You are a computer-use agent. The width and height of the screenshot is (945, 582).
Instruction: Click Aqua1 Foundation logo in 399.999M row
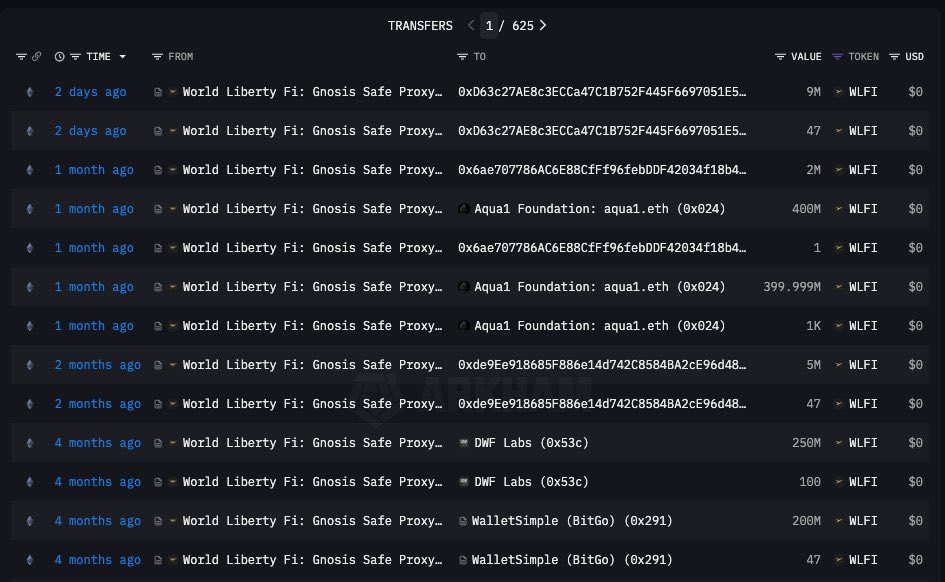click(463, 287)
